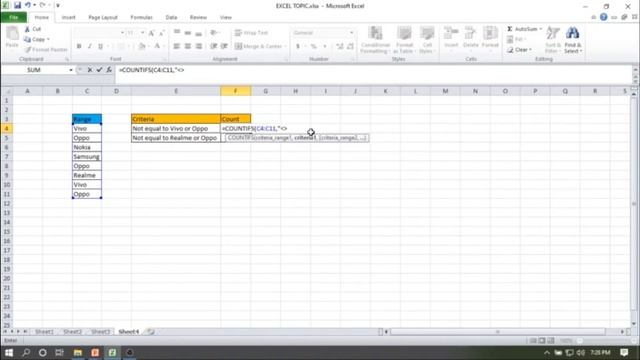Select the Sheet1 worksheet tab
Image resolution: width=640 pixels, height=360 pixels.
coord(44,331)
